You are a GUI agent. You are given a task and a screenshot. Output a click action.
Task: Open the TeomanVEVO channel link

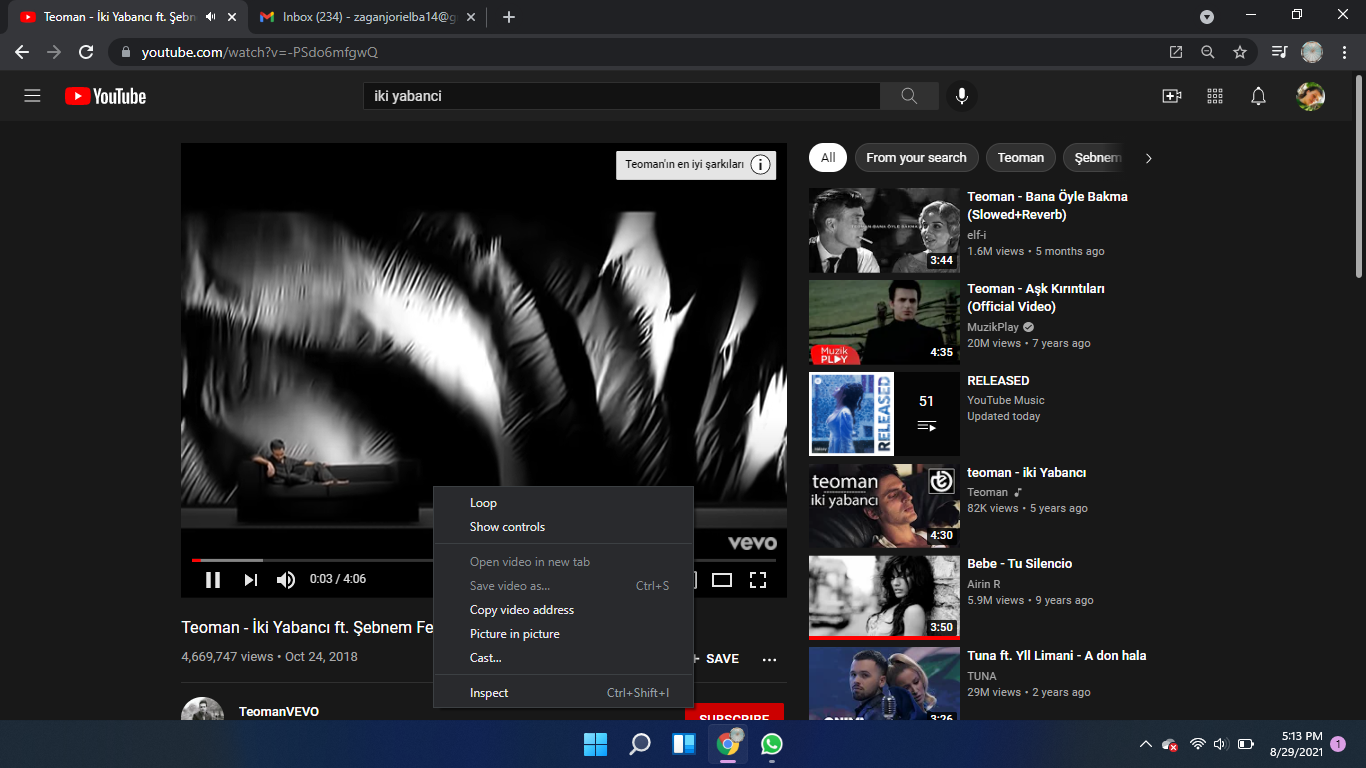pyautogui.click(x=279, y=712)
